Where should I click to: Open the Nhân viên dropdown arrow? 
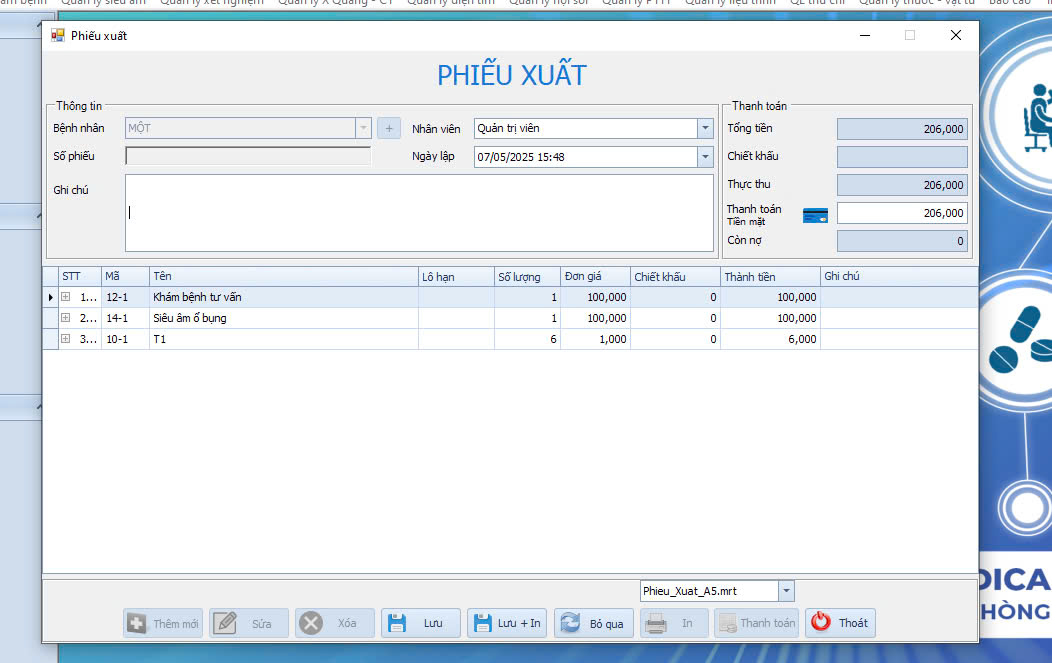click(x=704, y=128)
